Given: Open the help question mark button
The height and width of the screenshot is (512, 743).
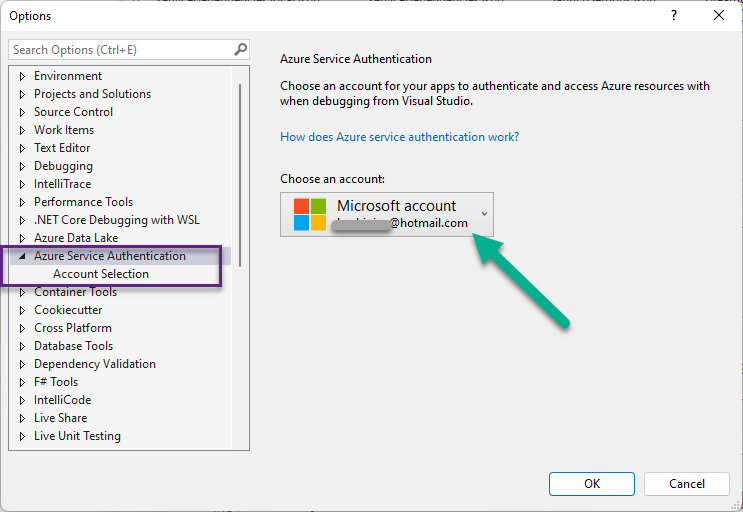Looking at the screenshot, I should (673, 16).
